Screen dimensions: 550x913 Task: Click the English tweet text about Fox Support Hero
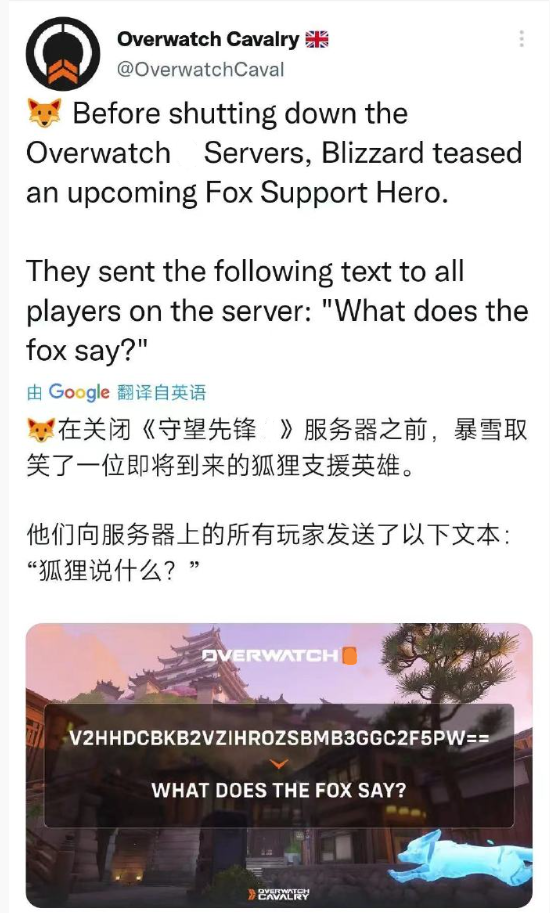(274, 153)
